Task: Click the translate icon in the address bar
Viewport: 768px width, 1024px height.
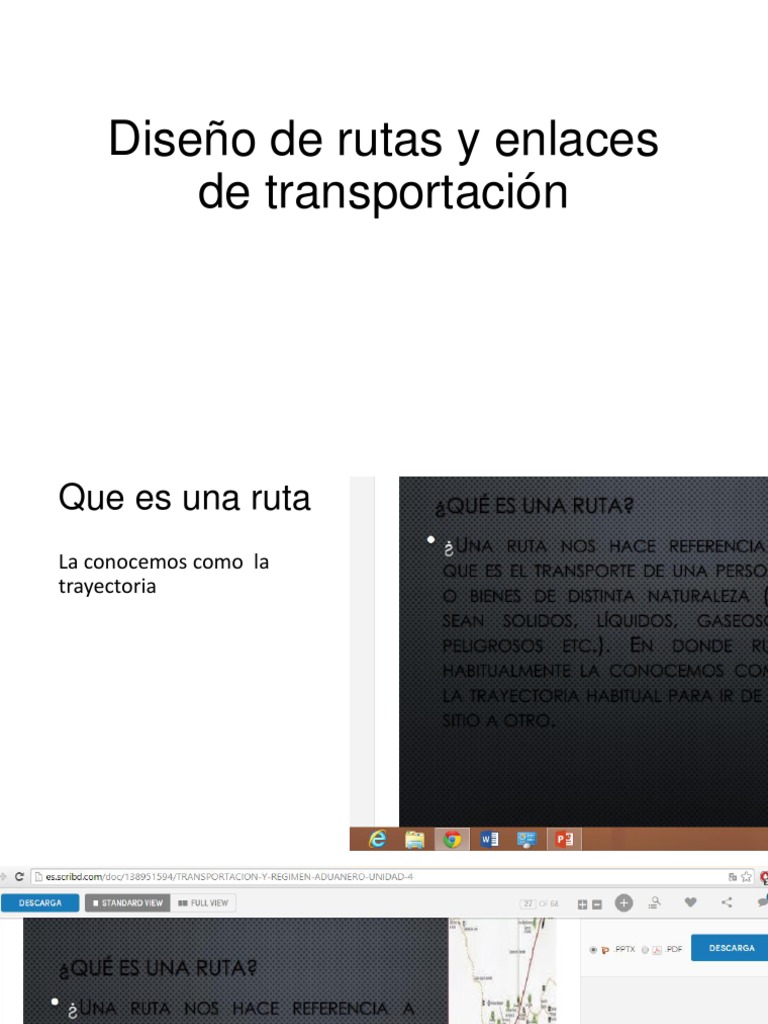Action: (732, 877)
